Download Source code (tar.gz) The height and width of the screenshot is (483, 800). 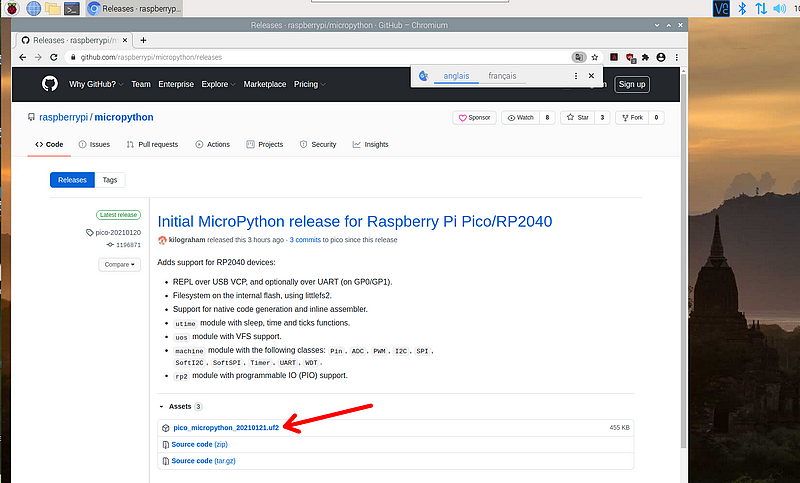point(204,461)
